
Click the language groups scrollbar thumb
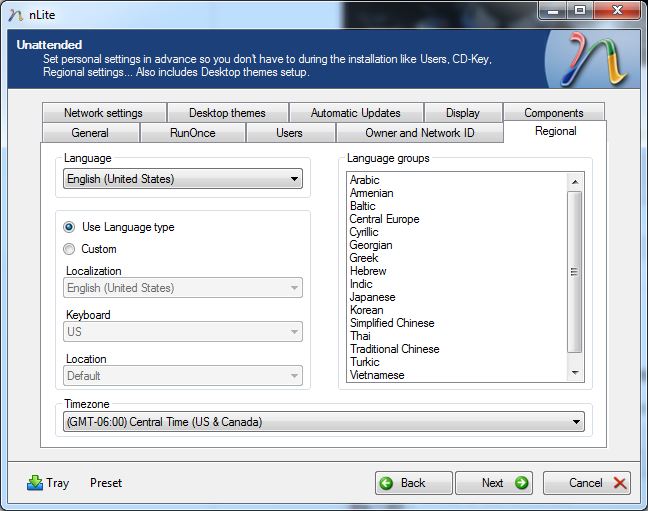(575, 272)
